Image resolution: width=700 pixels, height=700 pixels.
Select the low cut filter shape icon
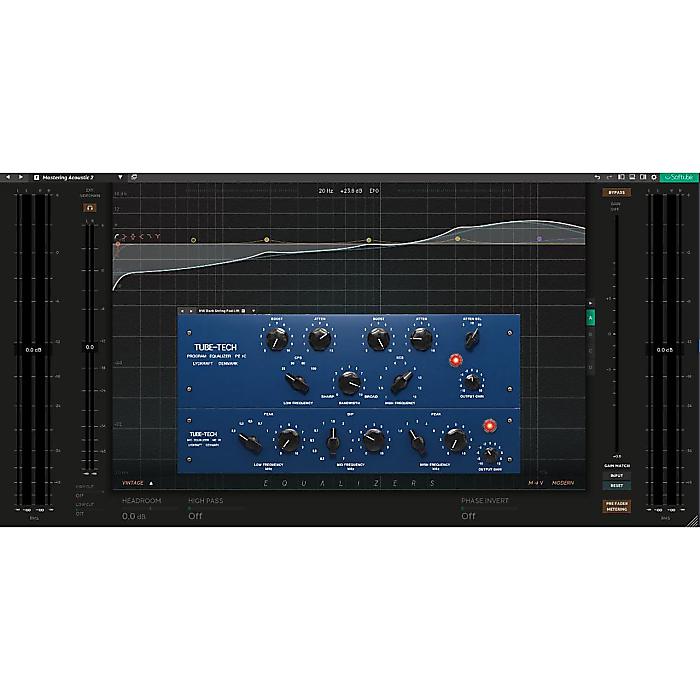pos(117,237)
